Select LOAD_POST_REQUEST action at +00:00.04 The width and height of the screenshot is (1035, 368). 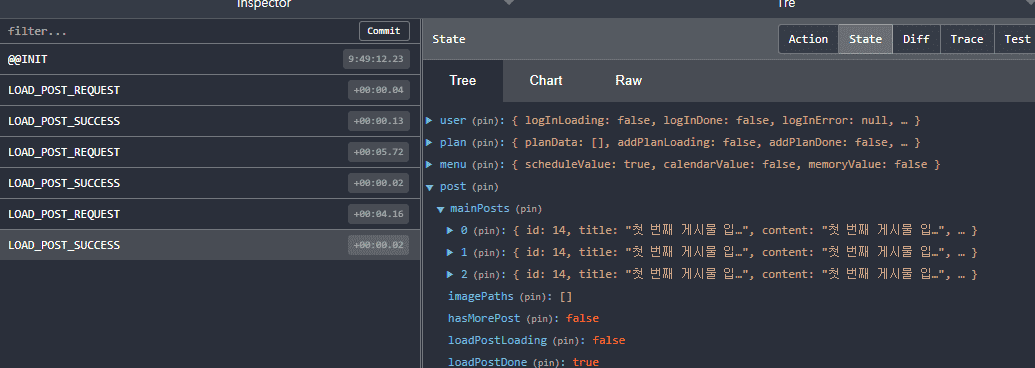tap(209, 90)
